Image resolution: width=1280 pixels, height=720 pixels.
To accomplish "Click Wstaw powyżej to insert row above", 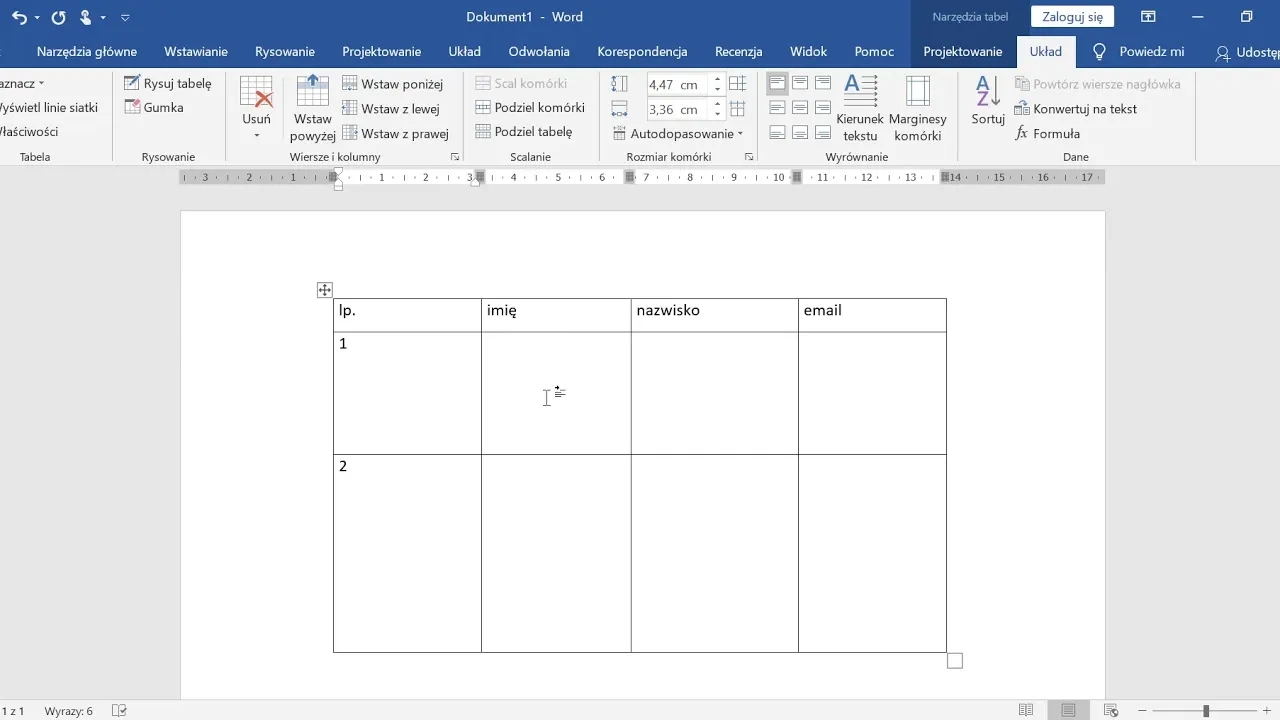I will 312,109.
